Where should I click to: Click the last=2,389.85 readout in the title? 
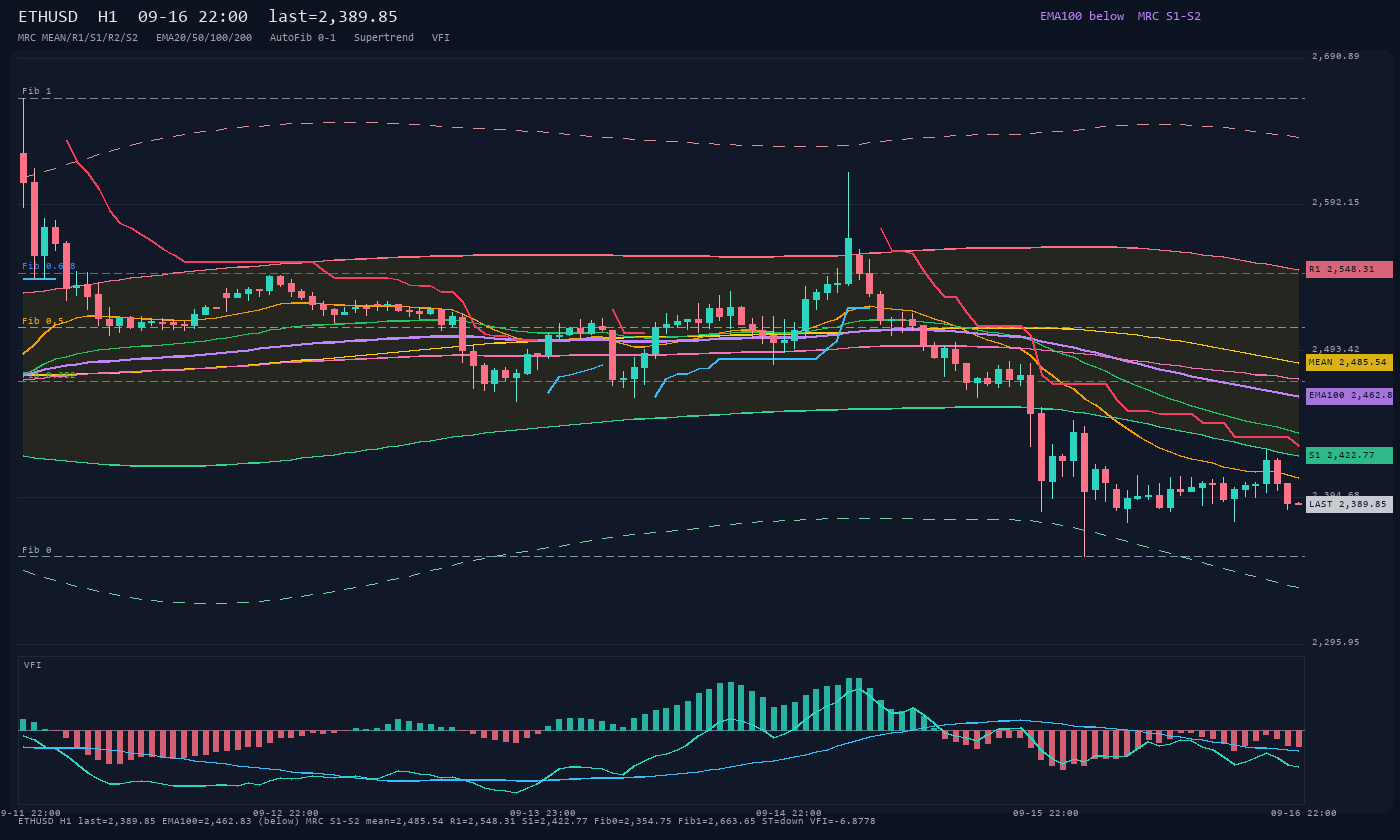click(333, 16)
